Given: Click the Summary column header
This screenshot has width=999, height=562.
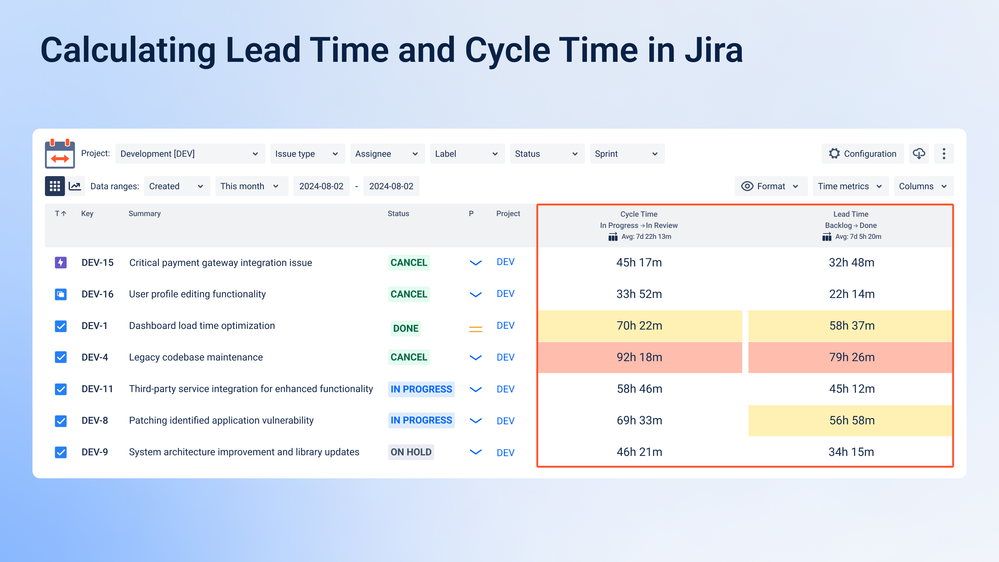Looking at the screenshot, I should pos(145,213).
